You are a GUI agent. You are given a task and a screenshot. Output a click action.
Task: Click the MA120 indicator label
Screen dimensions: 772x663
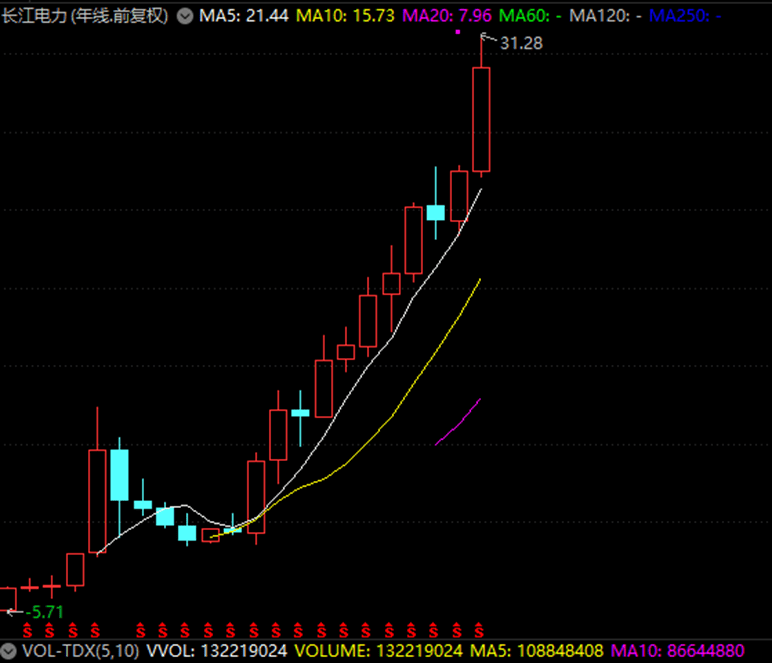604,16
